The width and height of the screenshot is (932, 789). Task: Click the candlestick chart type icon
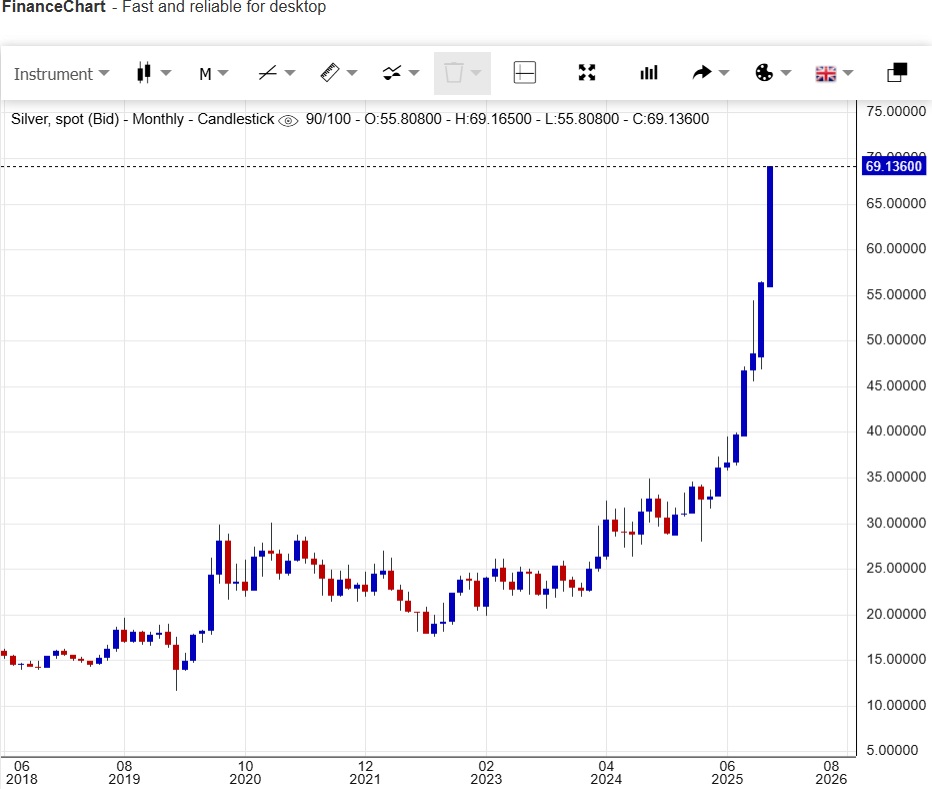[143, 72]
